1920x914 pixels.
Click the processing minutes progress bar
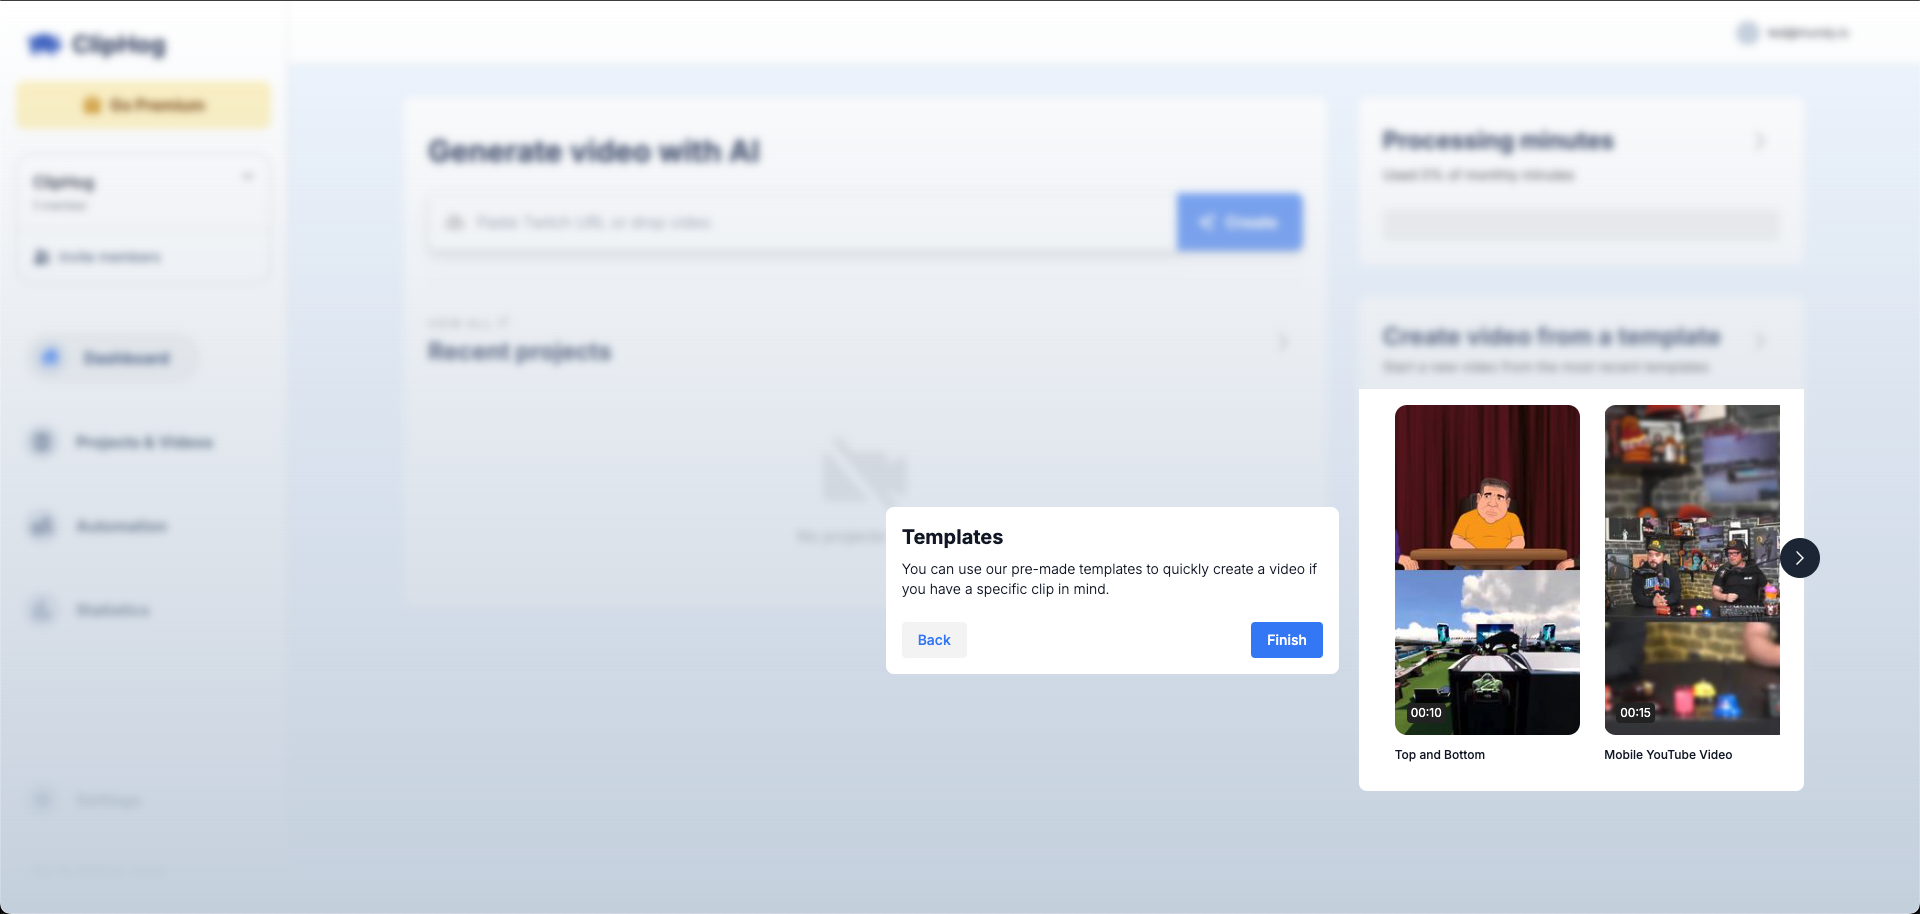[x=1581, y=224]
